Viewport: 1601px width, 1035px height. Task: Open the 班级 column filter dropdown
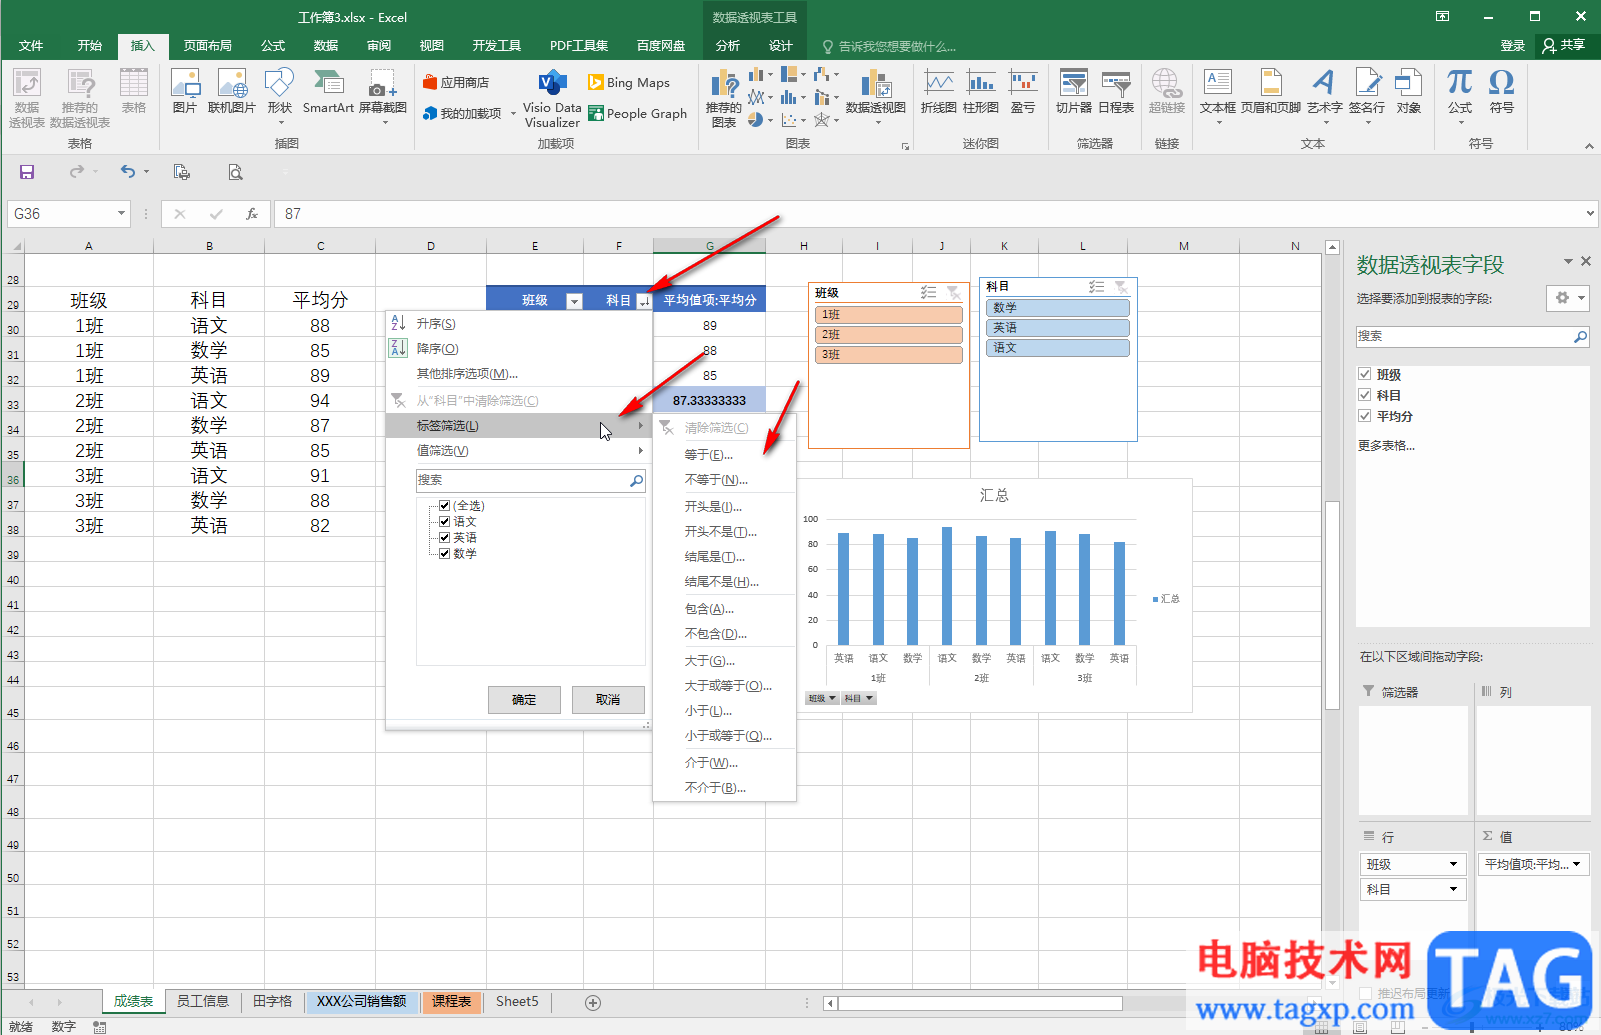click(574, 301)
